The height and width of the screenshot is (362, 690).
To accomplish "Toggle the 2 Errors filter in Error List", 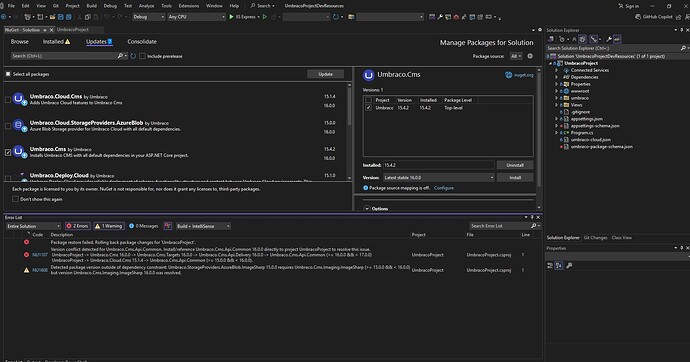I will (x=77, y=226).
